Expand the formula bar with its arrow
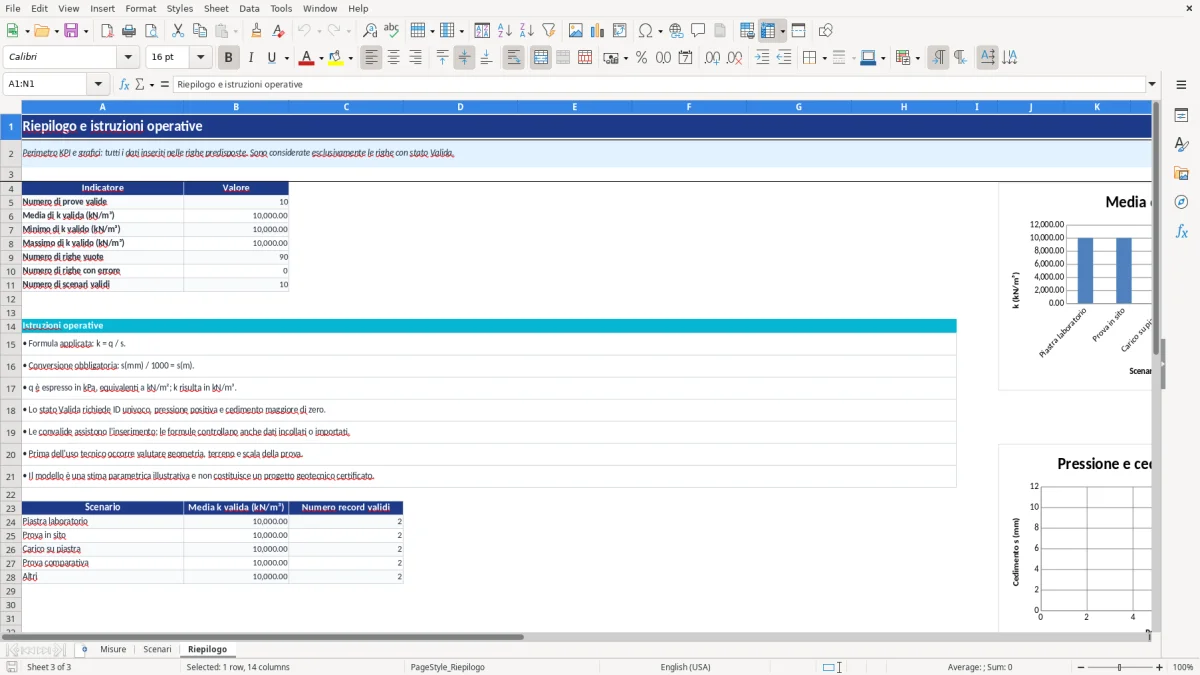The width and height of the screenshot is (1200, 675). point(1152,84)
